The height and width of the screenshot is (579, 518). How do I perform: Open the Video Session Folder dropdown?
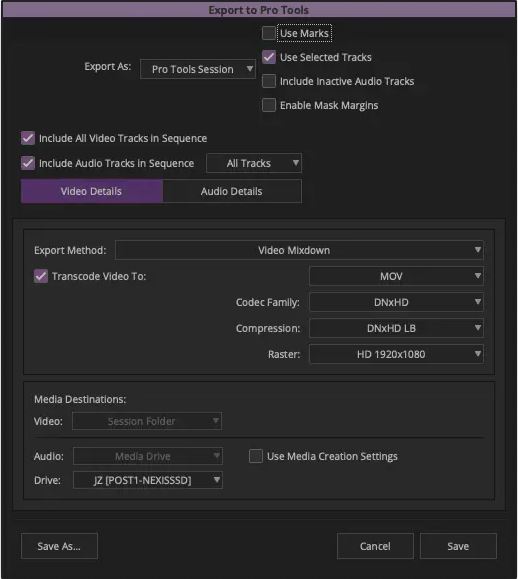click(x=147, y=421)
